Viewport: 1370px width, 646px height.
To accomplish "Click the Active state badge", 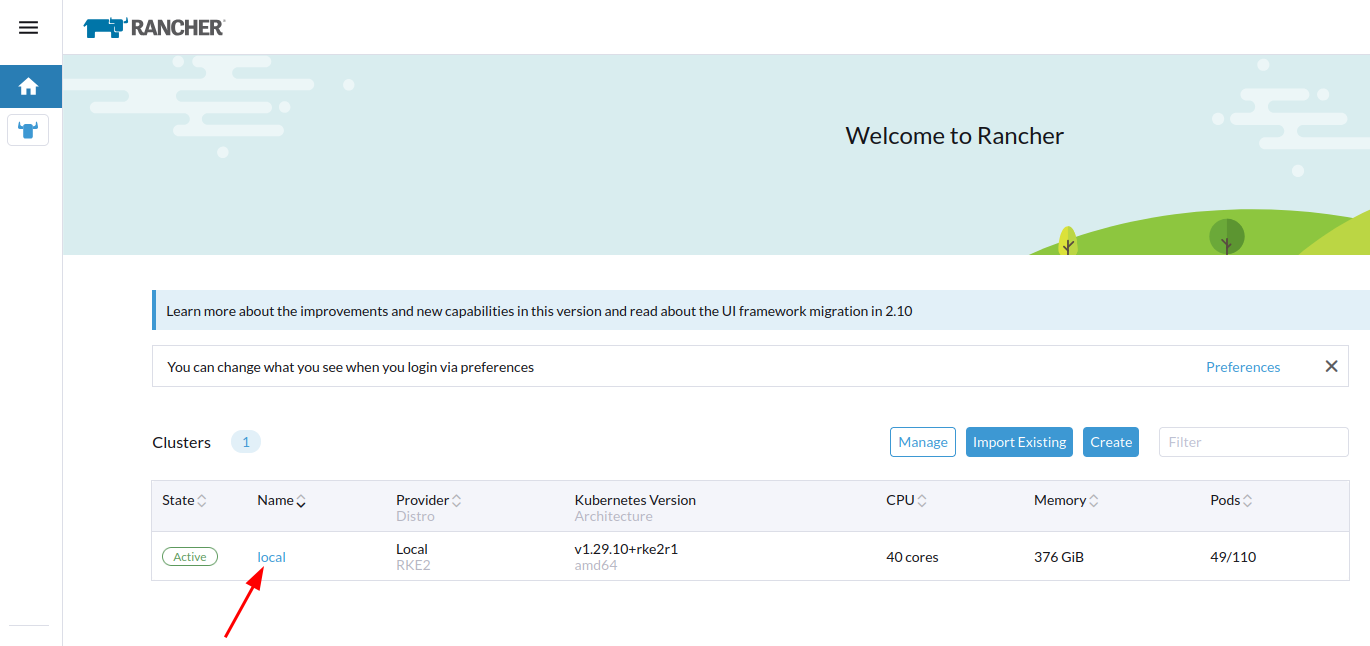I will (x=190, y=557).
